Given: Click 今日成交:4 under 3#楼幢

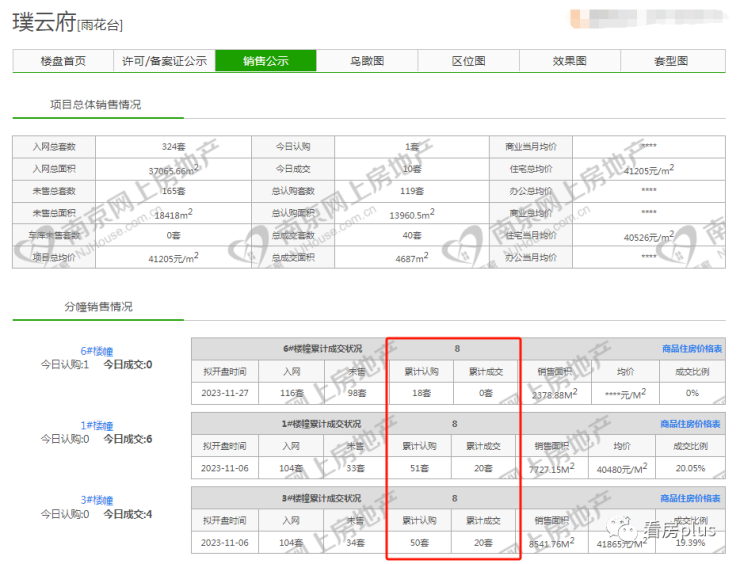Looking at the screenshot, I should [128, 514].
